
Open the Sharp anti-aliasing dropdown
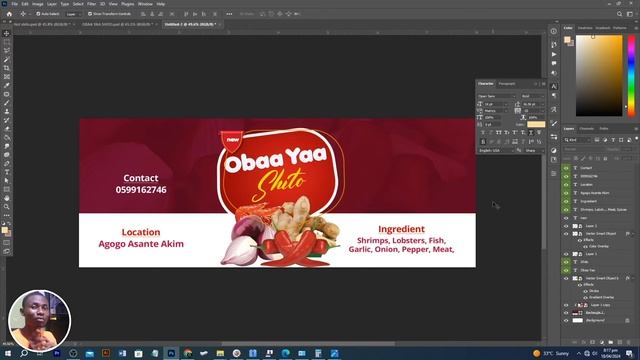[534, 151]
